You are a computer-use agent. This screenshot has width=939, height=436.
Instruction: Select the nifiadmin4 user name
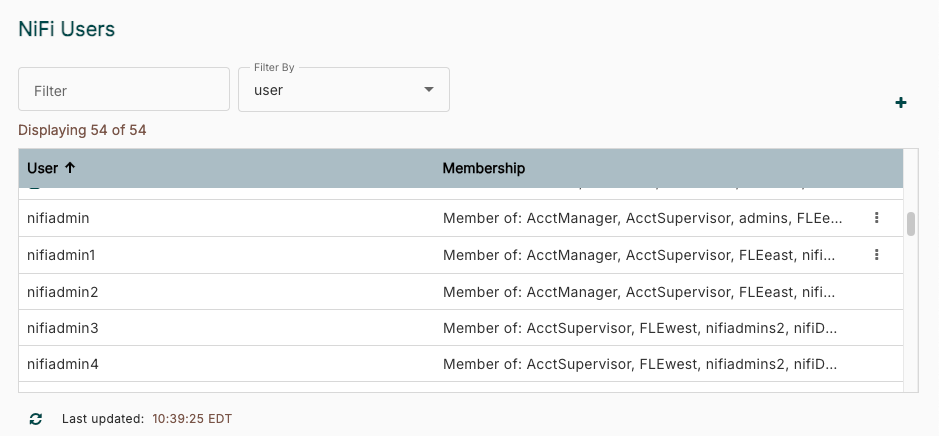[62, 364]
